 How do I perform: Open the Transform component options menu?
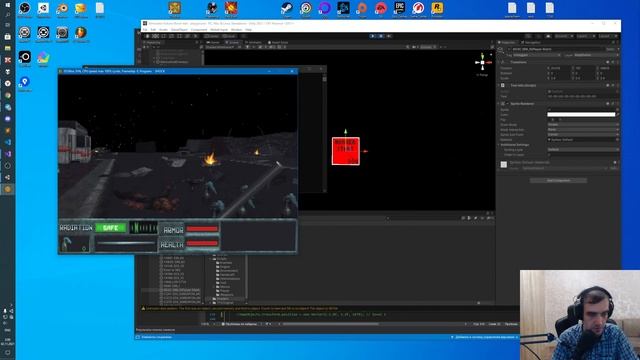point(617,62)
